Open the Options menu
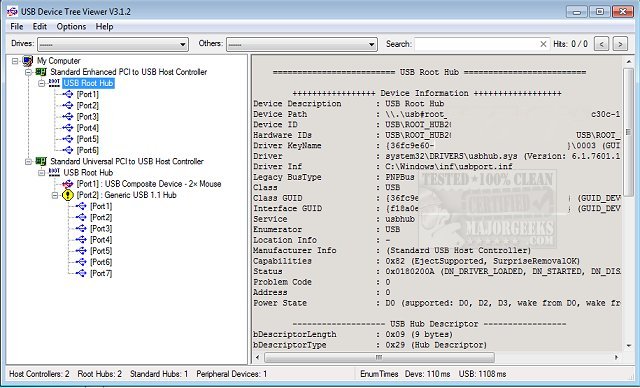 [71, 27]
